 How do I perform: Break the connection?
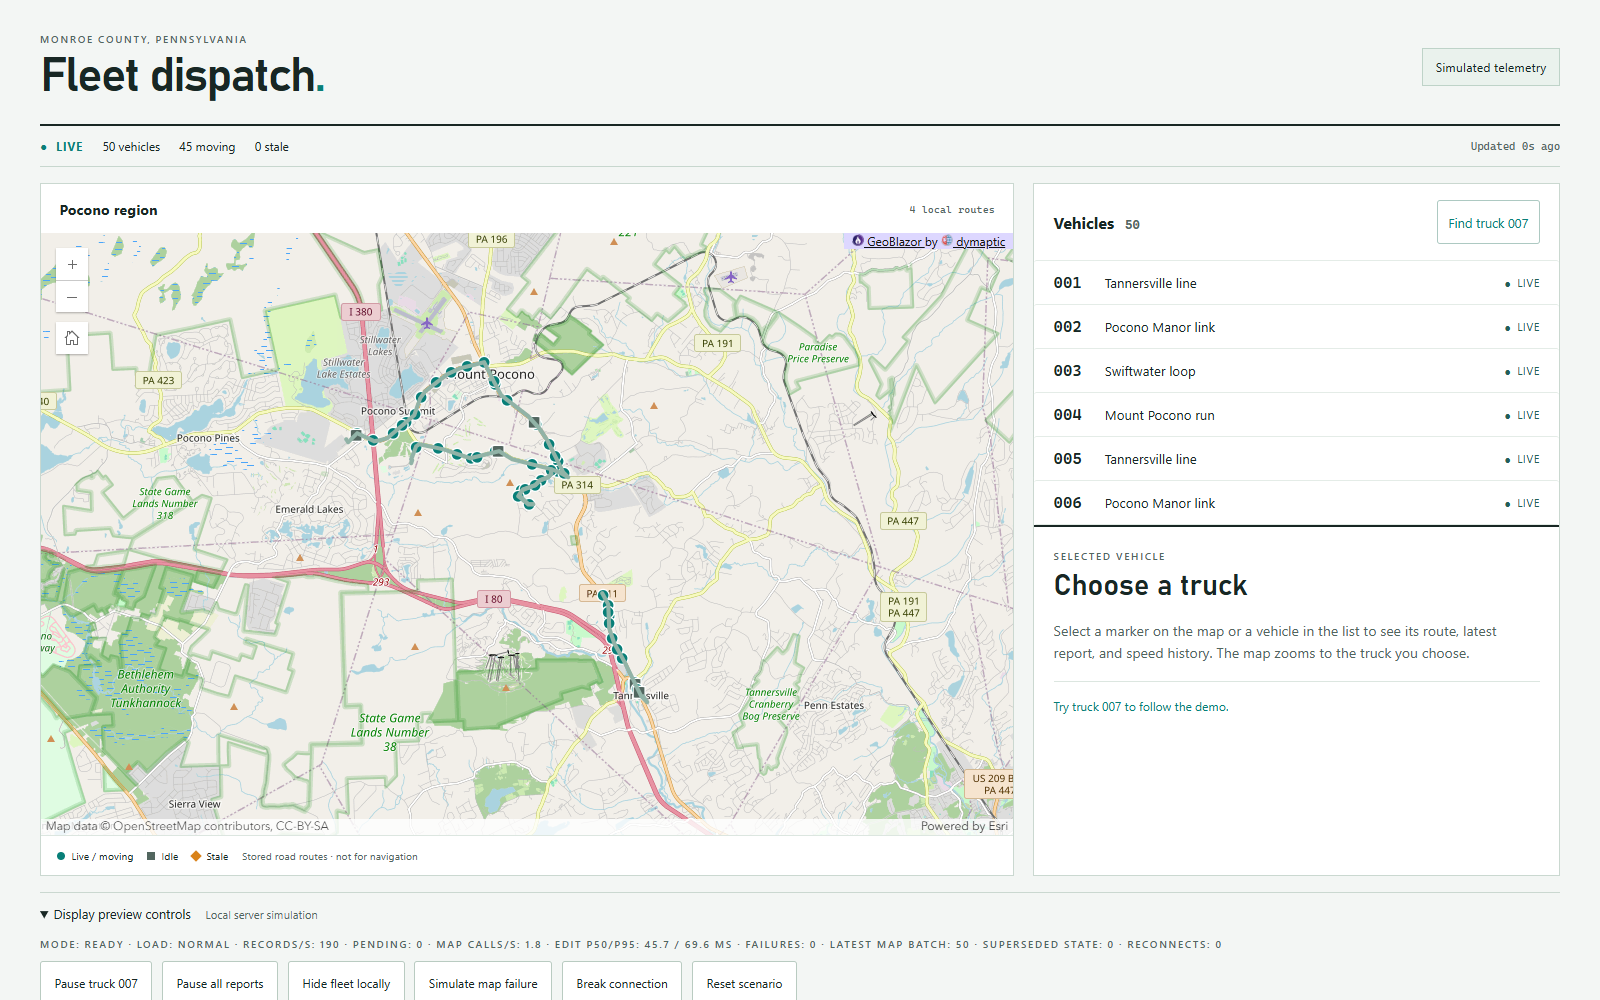622,983
